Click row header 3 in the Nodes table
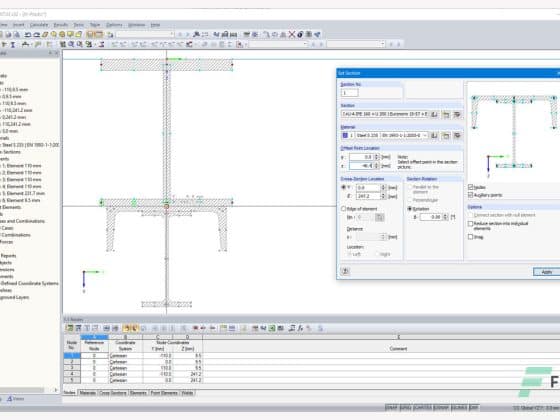 72,368
